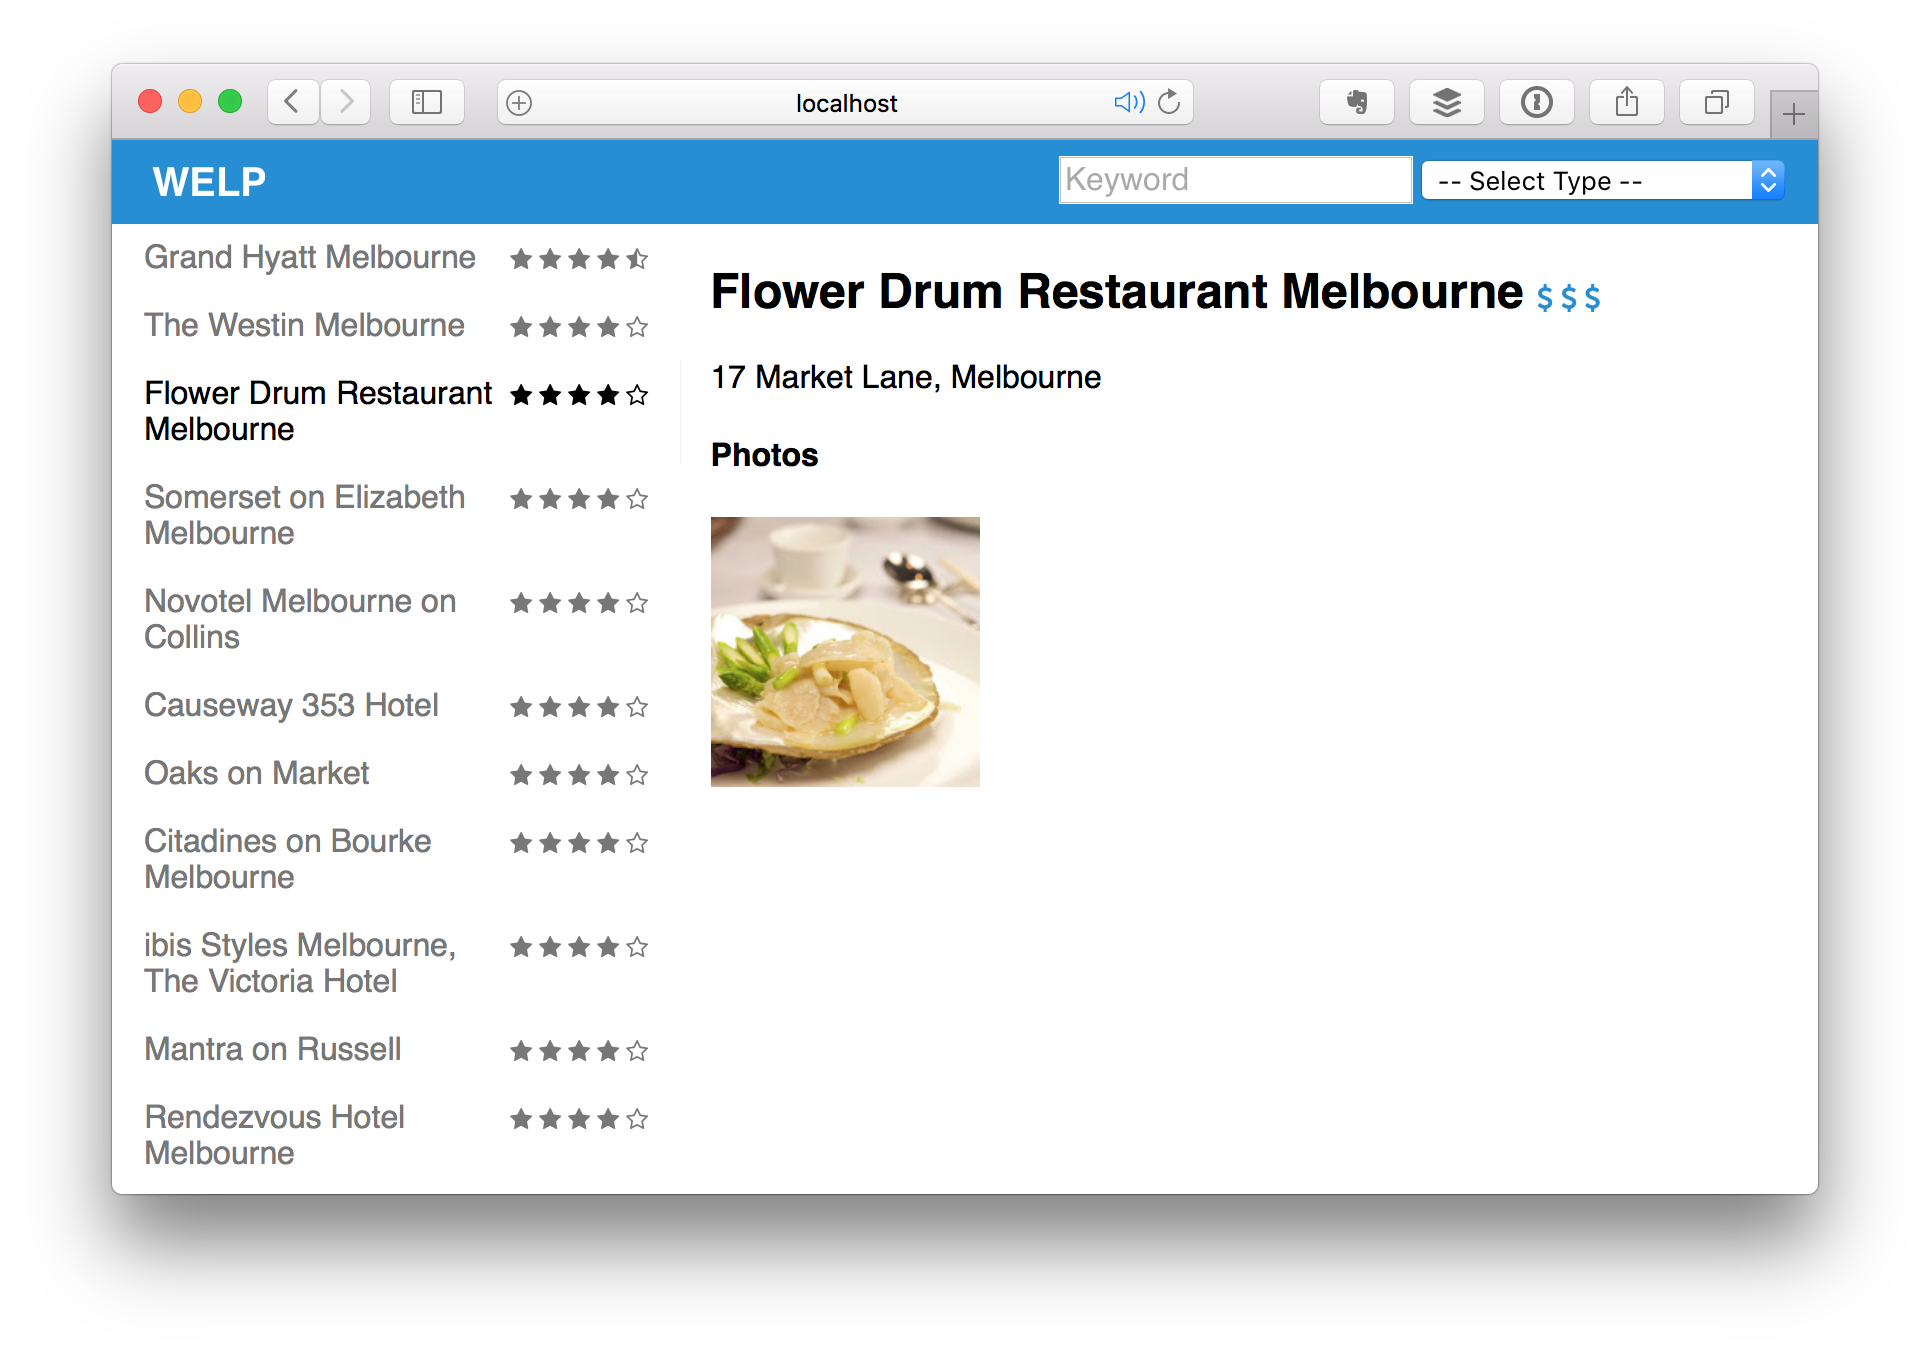Open a new tab with plus button
Image resolution: width=1930 pixels, height=1354 pixels.
(1793, 115)
